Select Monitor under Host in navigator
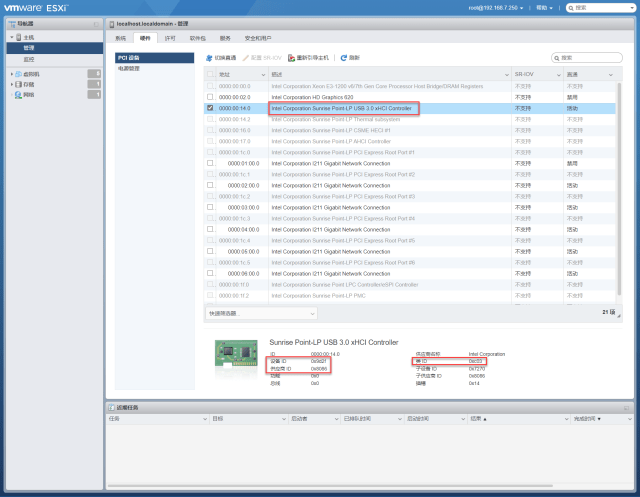This screenshot has width=640, height=497. click(55, 60)
